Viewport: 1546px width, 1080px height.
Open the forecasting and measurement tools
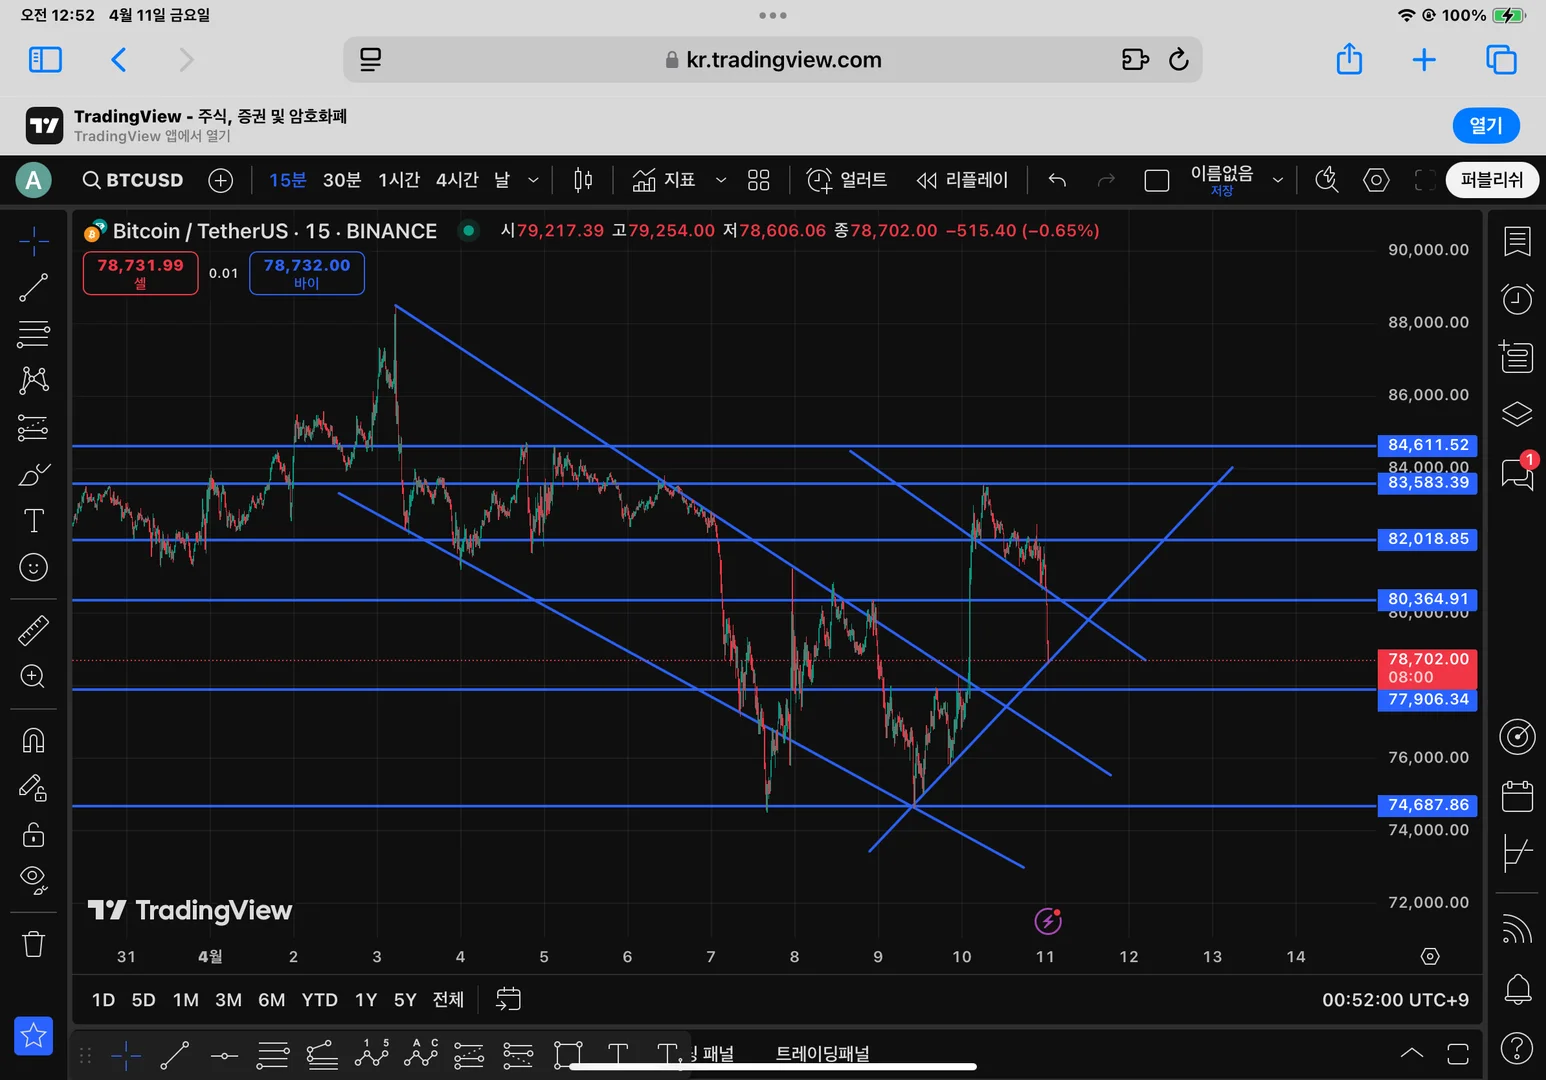[x=33, y=428]
